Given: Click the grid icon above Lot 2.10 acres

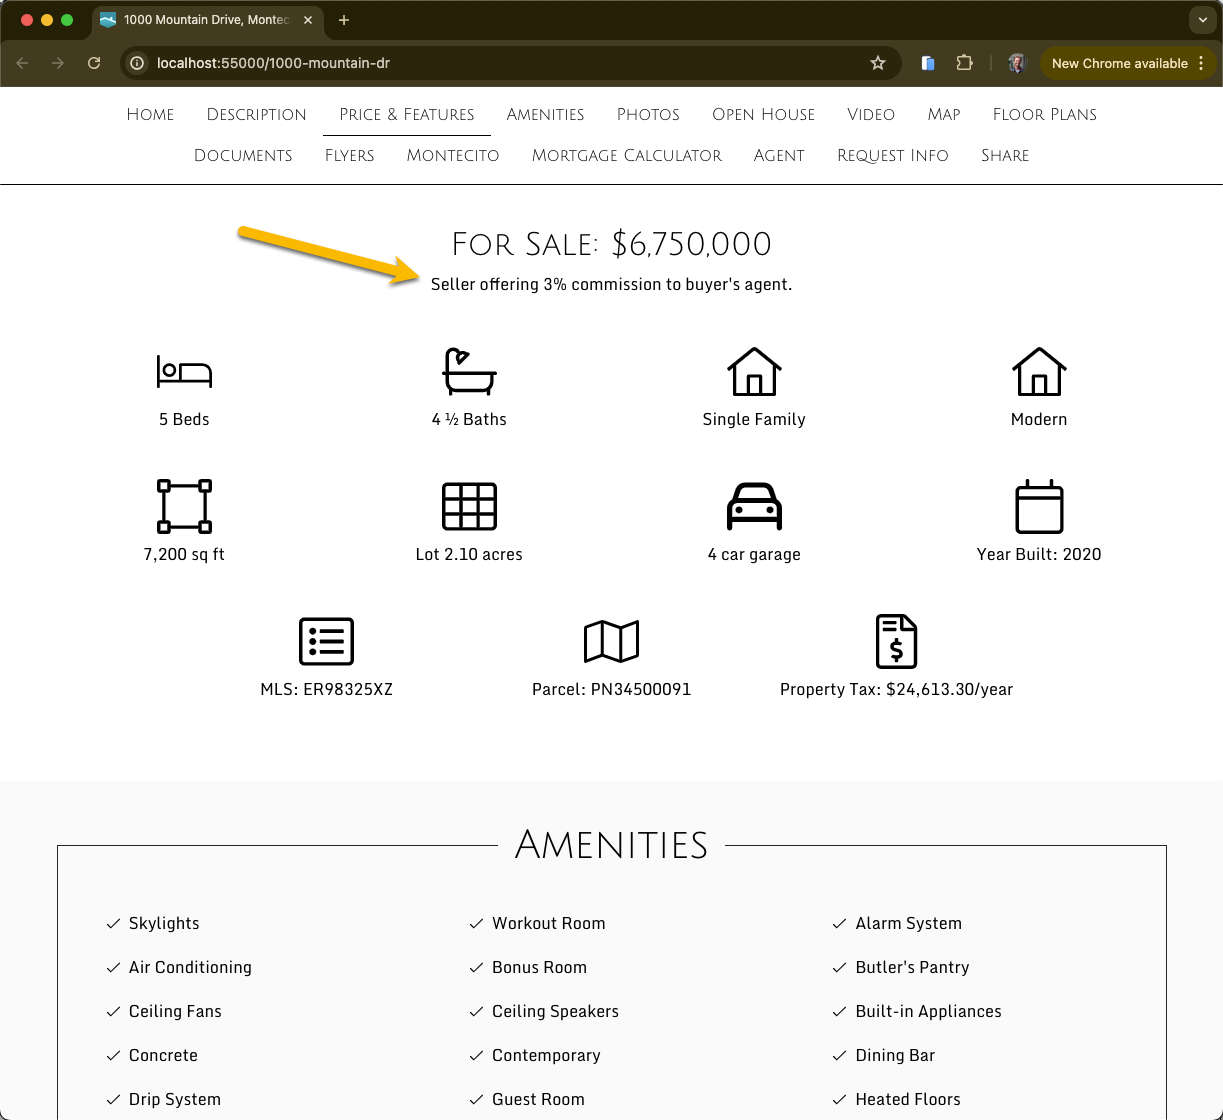Looking at the screenshot, I should 469,506.
